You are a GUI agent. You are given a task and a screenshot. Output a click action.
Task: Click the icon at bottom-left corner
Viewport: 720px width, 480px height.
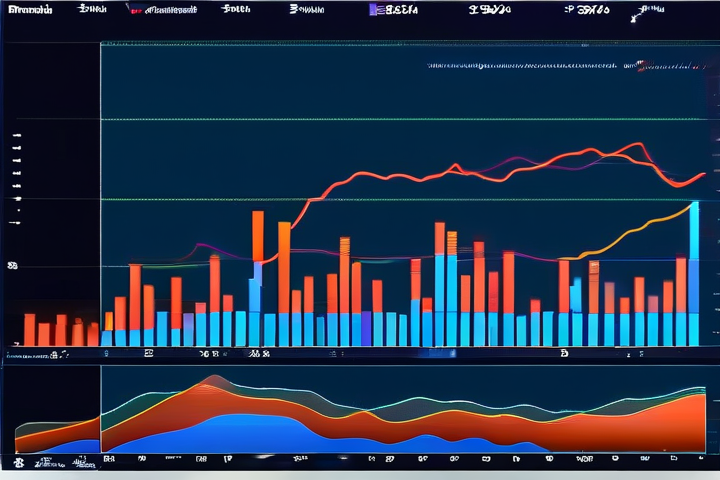tap(18, 463)
